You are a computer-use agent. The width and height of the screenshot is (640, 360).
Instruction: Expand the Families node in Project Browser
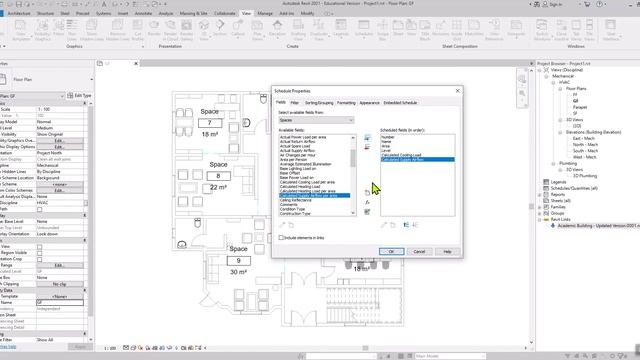tap(540, 207)
